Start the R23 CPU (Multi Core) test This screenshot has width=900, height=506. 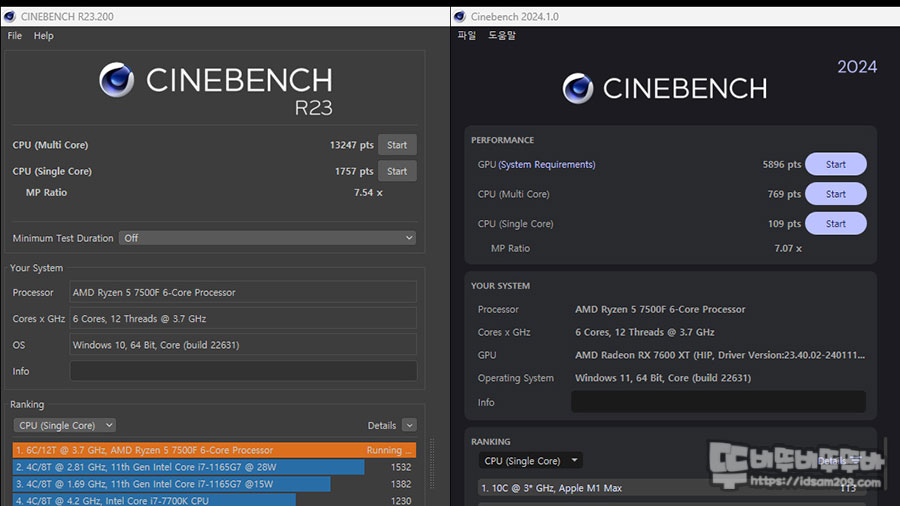[397, 145]
